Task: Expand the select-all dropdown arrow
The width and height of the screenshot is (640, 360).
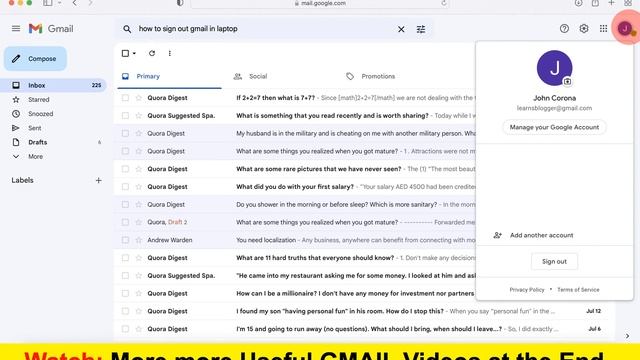Action: (x=134, y=53)
